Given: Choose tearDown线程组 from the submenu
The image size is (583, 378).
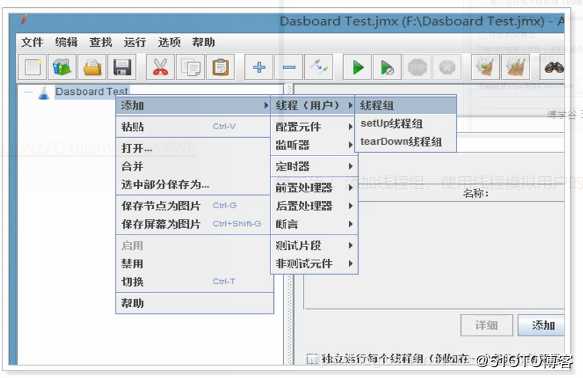Looking at the screenshot, I should click(406, 142).
